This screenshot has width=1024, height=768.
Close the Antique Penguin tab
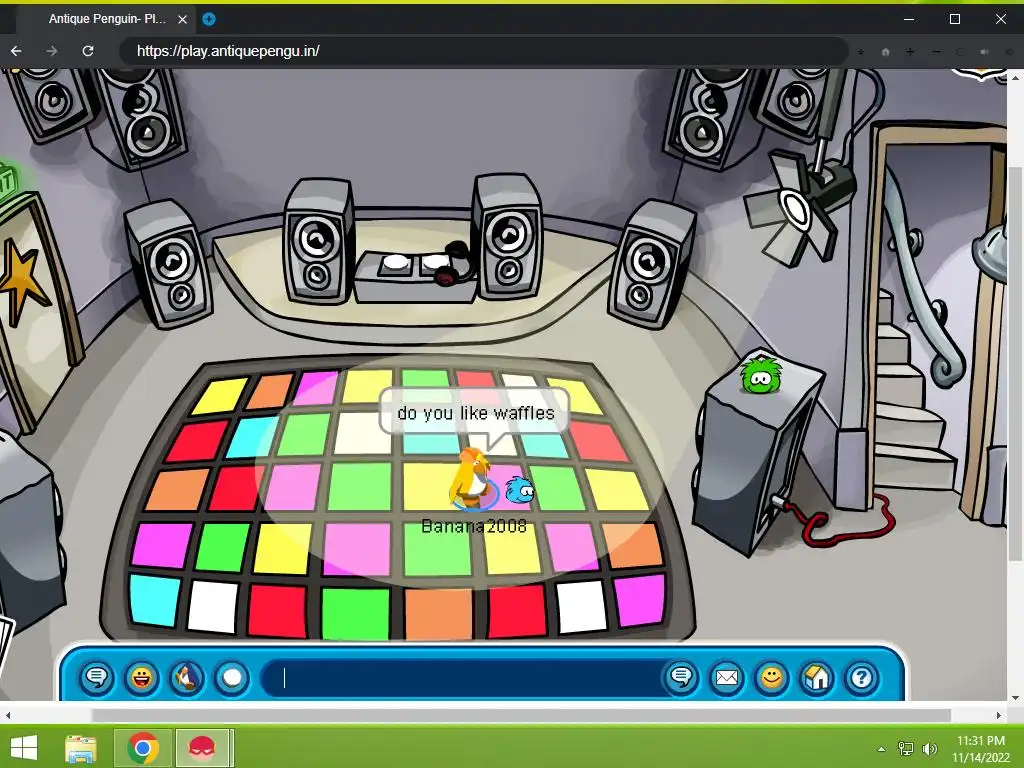183,19
